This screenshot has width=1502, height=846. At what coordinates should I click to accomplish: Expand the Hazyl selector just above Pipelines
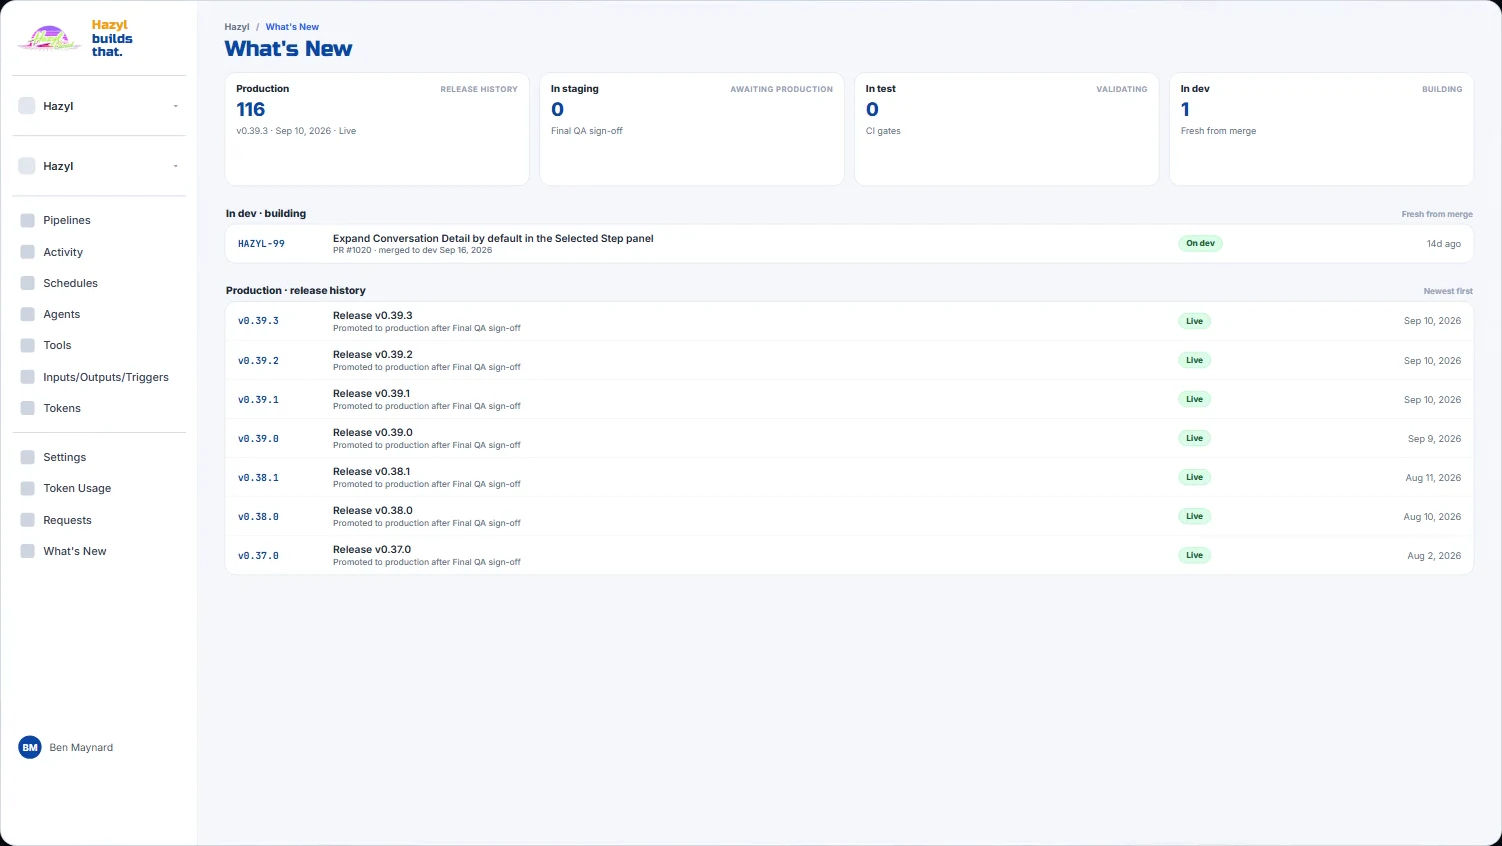[x=99, y=166]
